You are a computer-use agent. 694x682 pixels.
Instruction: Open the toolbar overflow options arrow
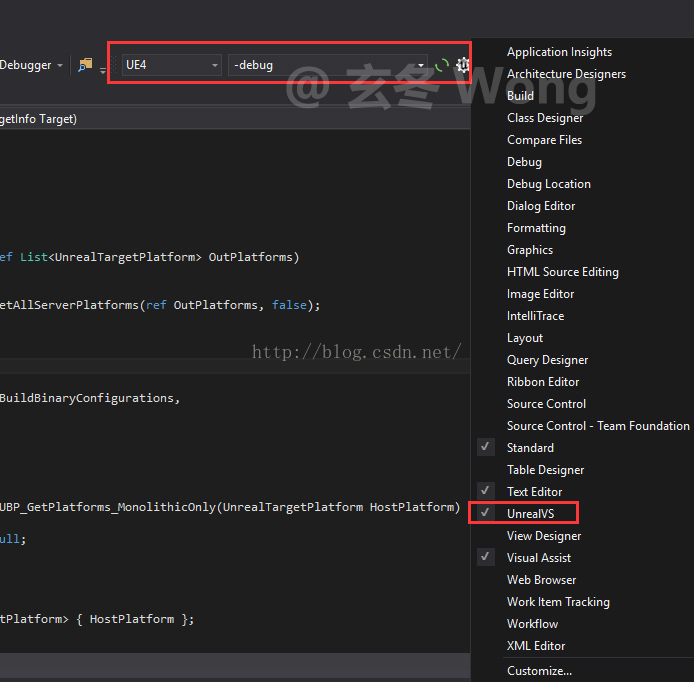pyautogui.click(x=103, y=70)
